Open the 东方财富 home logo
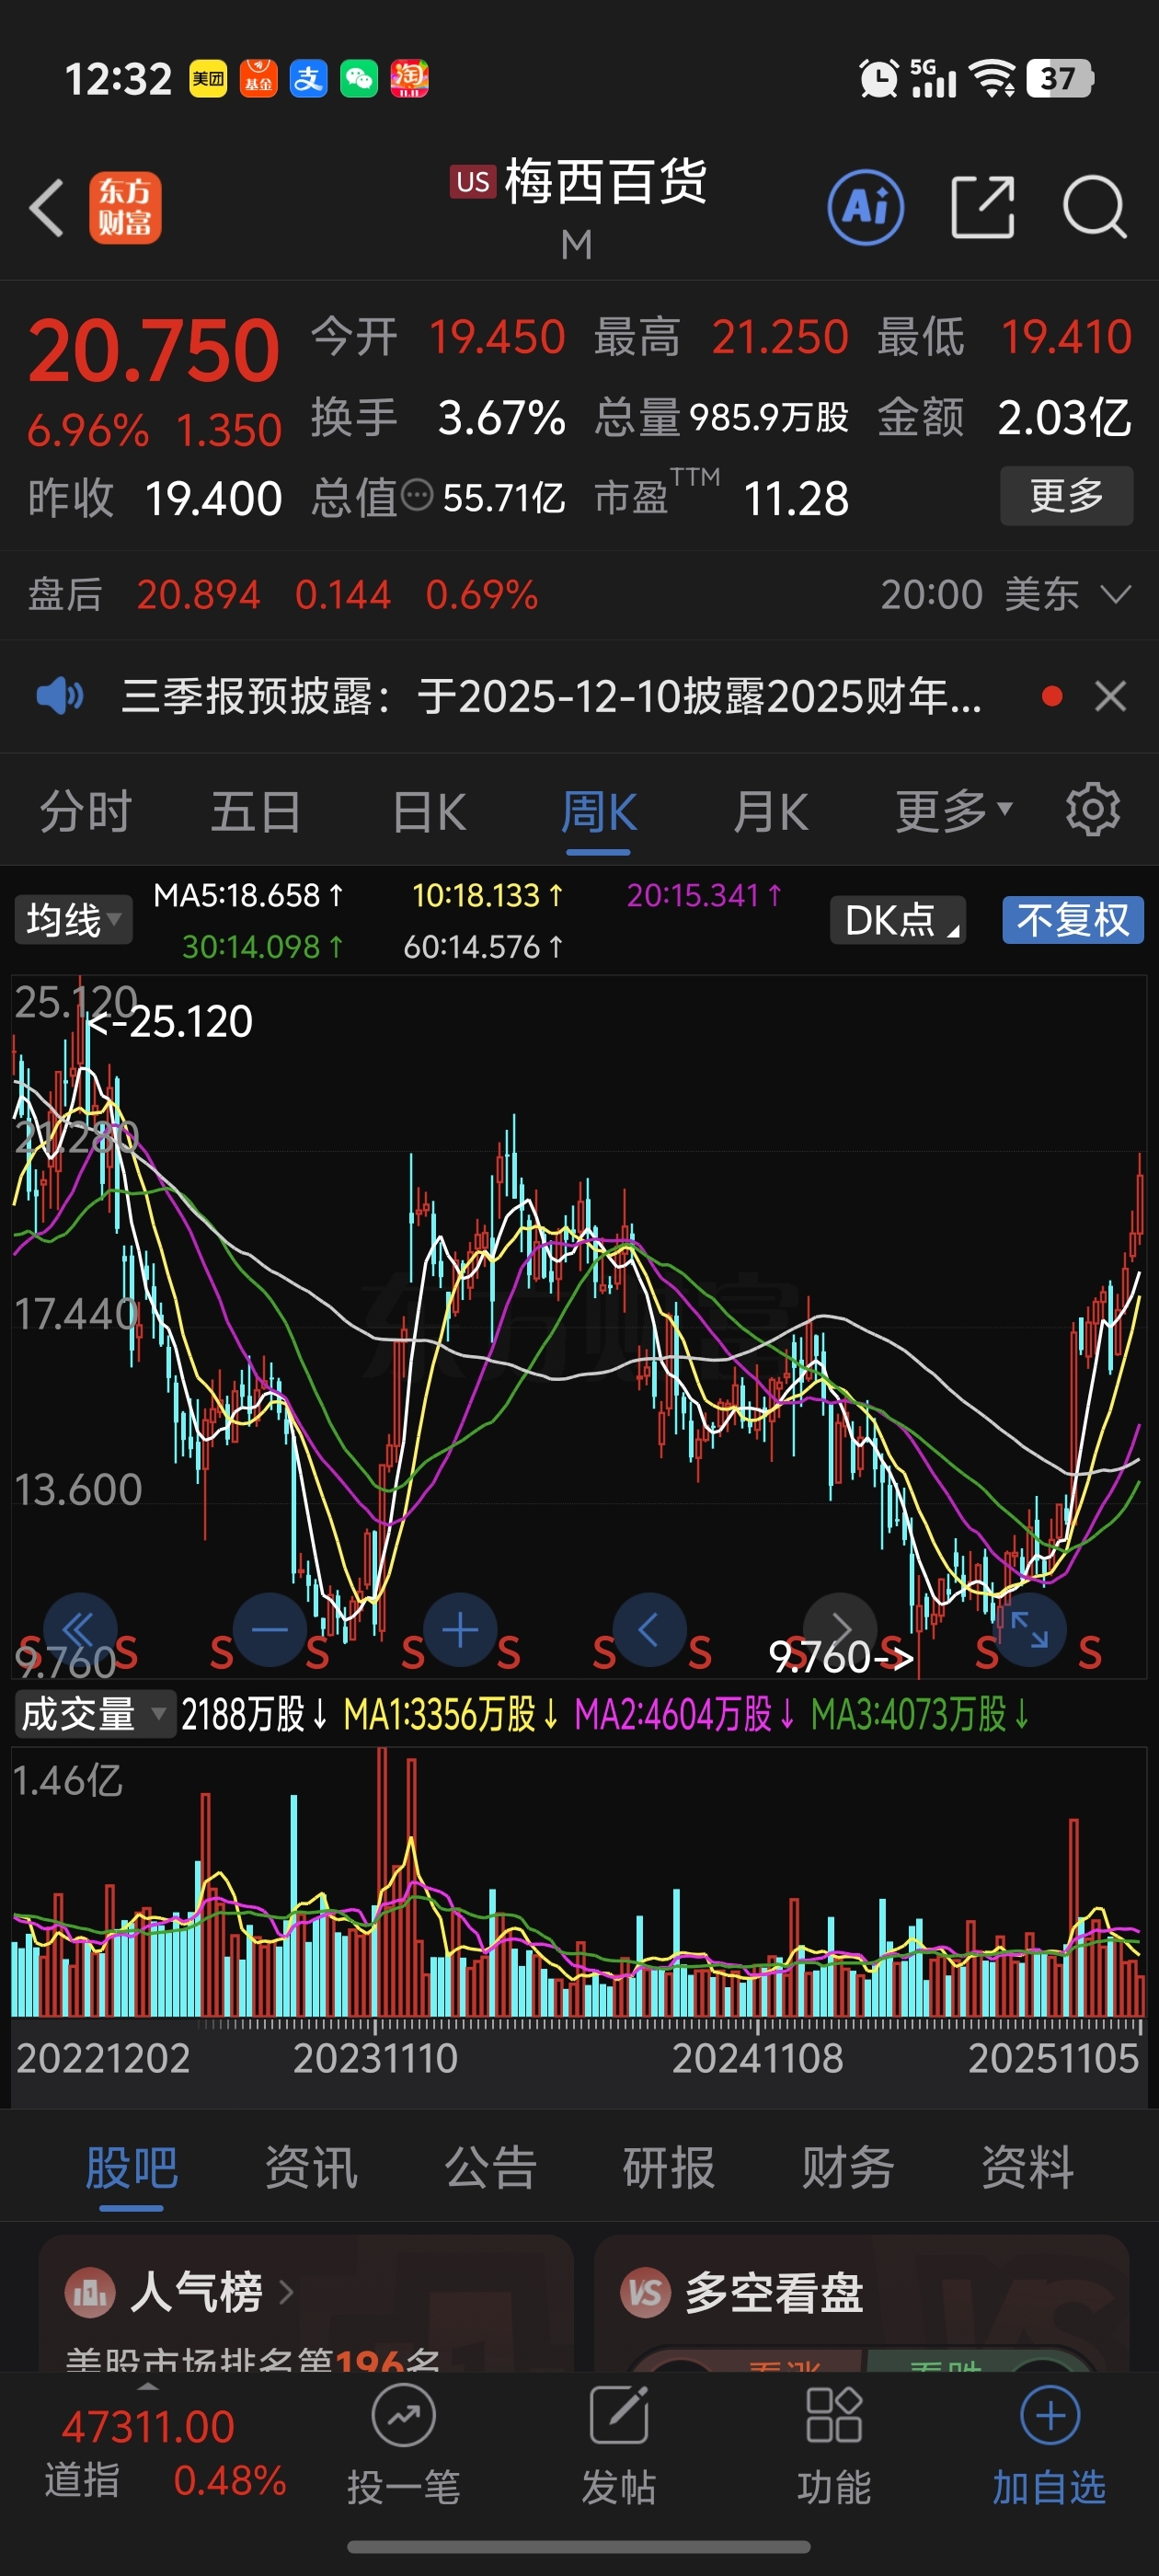This screenshot has height=2576, width=1159. [x=125, y=208]
